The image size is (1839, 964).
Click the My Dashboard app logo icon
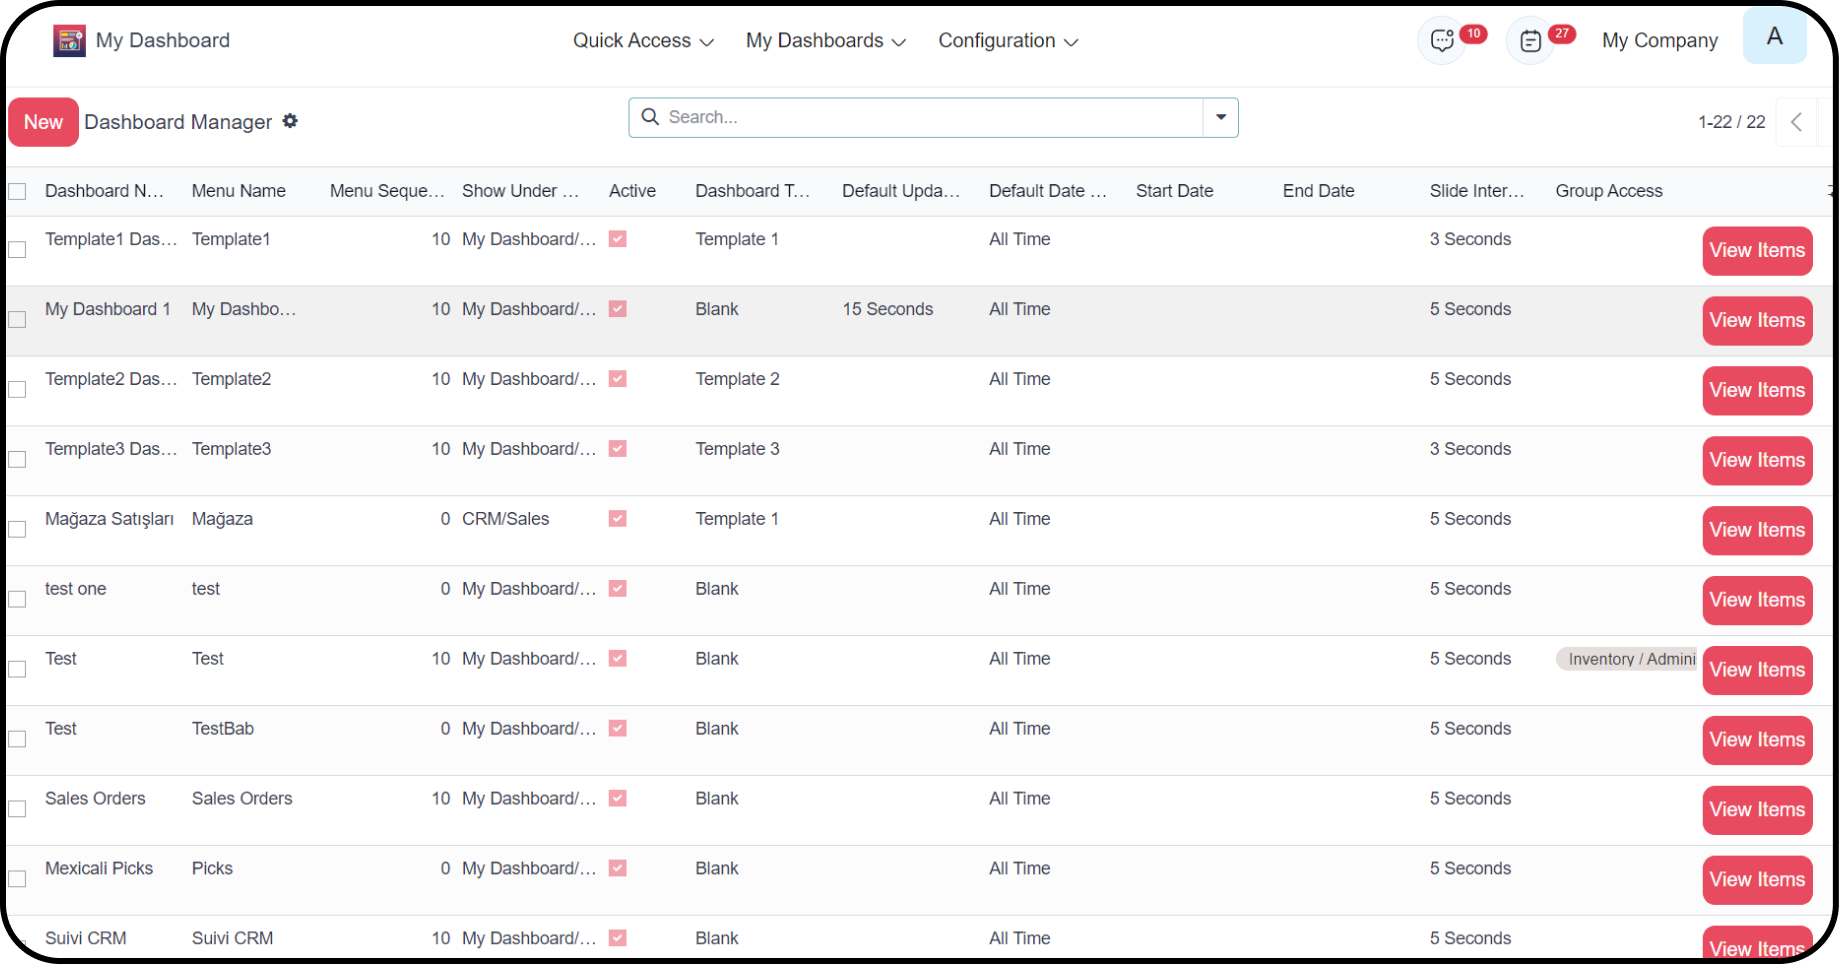69,41
